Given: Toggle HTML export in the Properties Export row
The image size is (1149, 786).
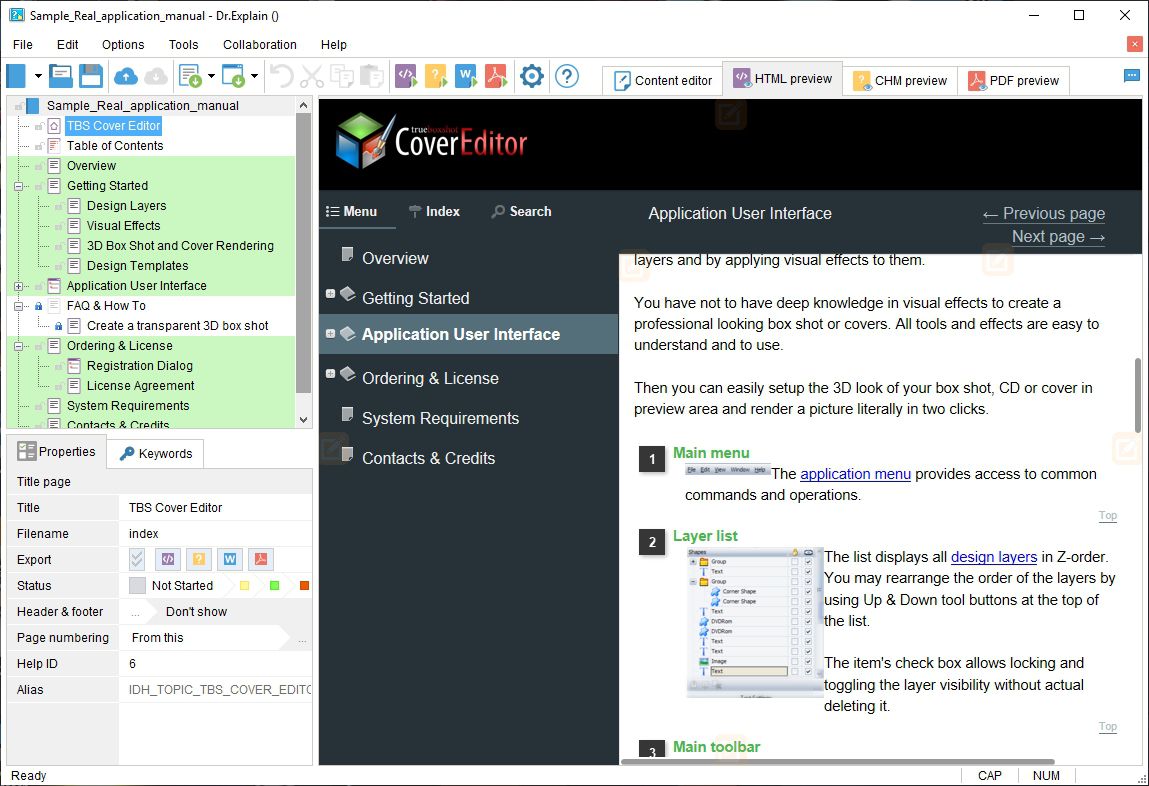Looking at the screenshot, I should point(168,560).
